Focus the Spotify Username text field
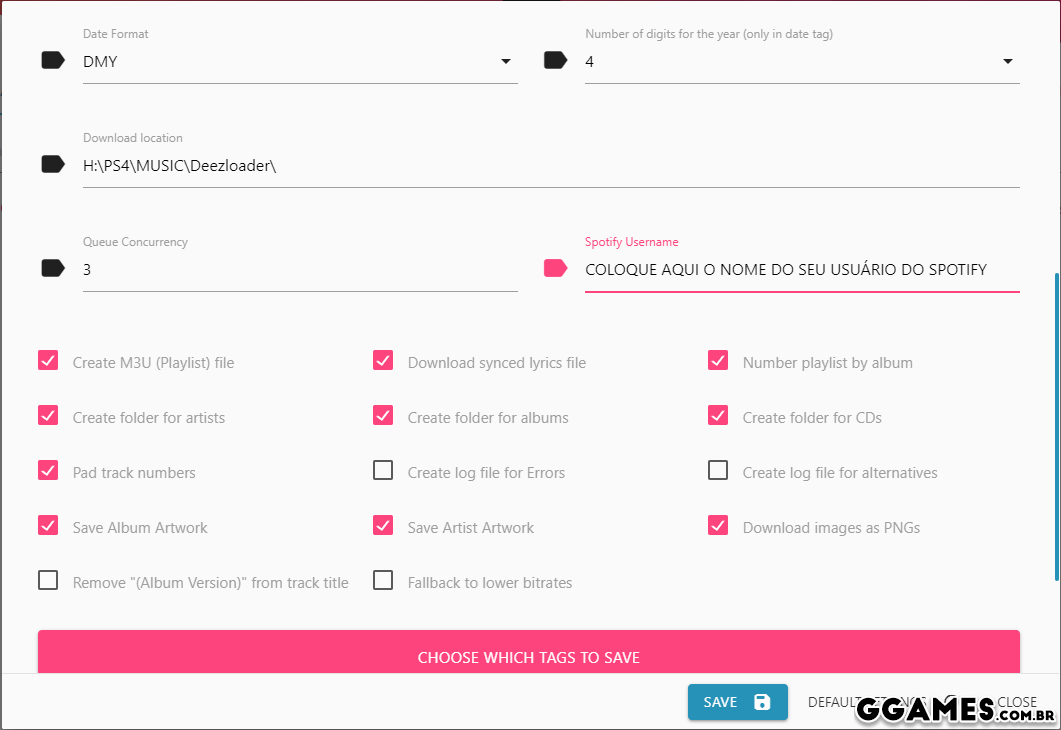The width and height of the screenshot is (1061, 730). (800, 270)
